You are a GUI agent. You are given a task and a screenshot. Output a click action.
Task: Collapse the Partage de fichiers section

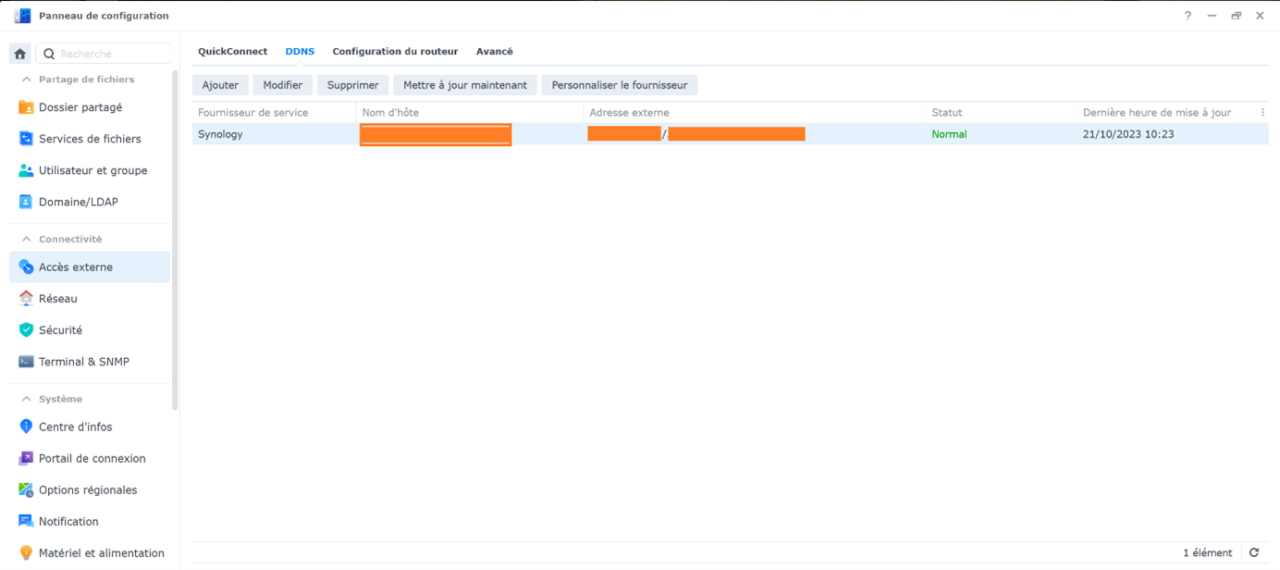(26, 79)
